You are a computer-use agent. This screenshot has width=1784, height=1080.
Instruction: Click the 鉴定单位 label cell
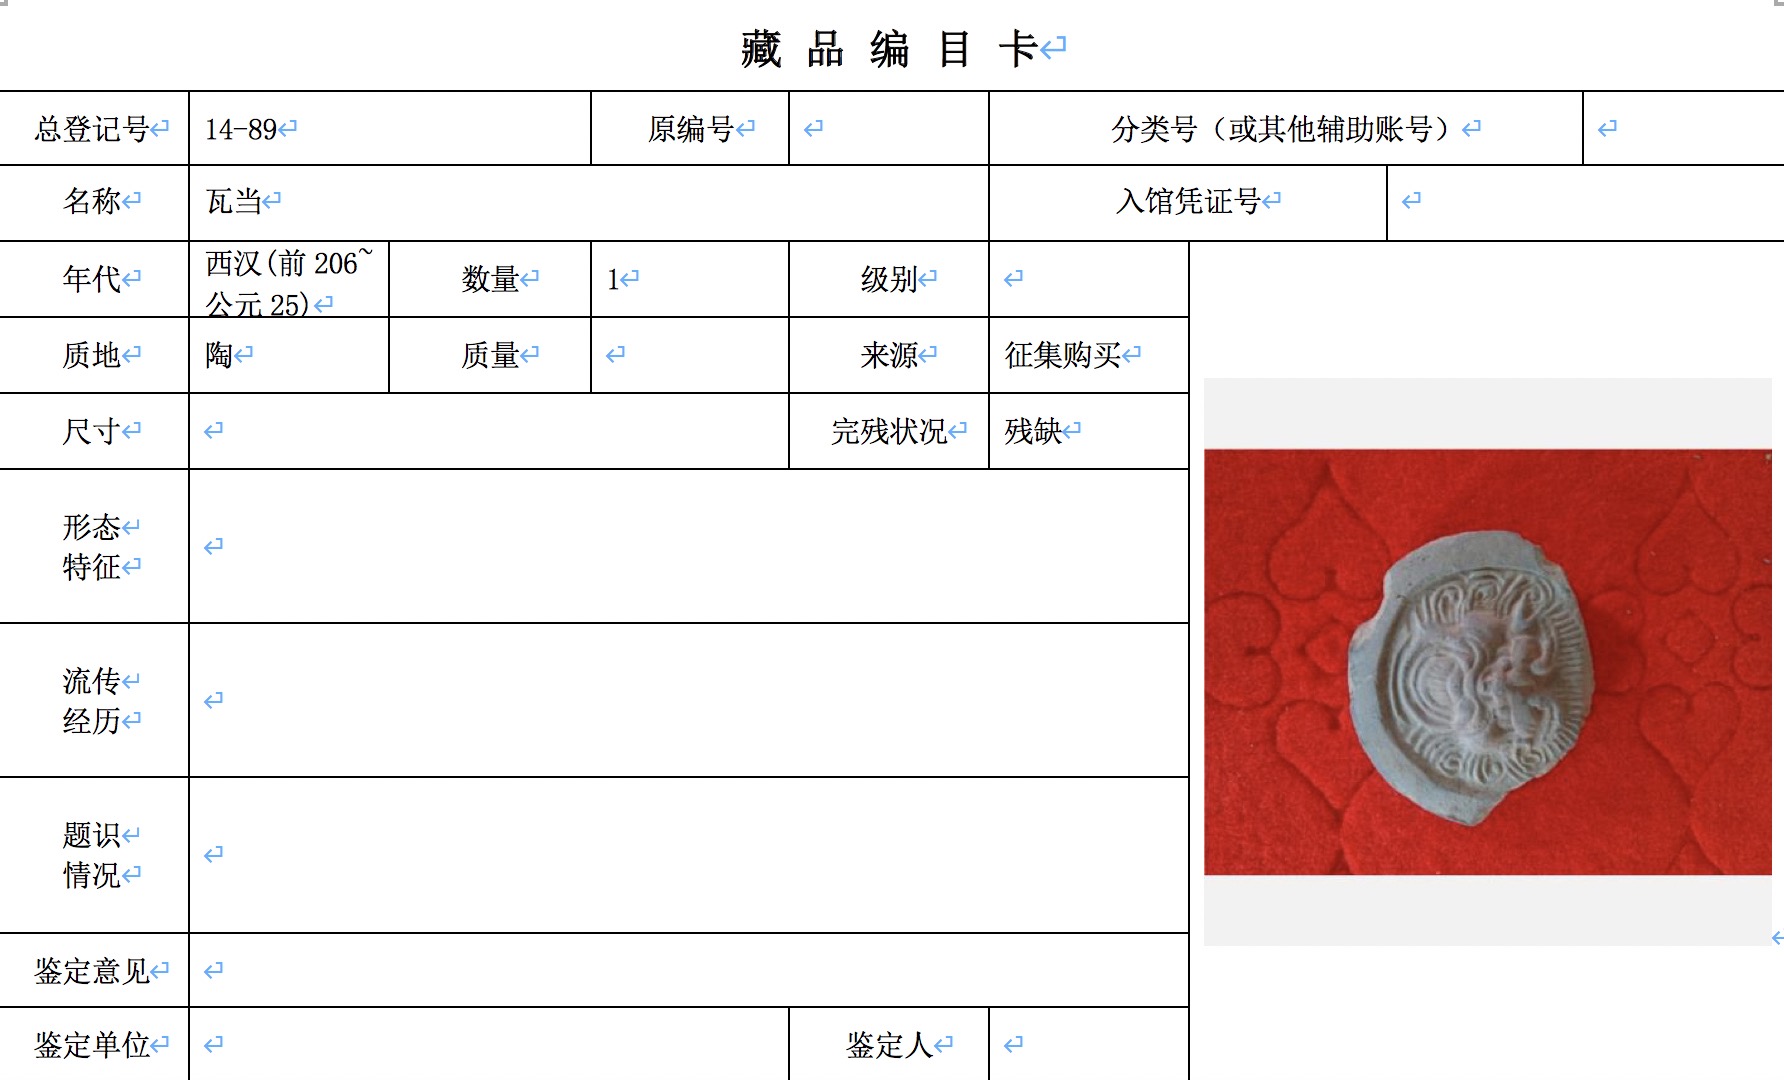pos(94,1044)
